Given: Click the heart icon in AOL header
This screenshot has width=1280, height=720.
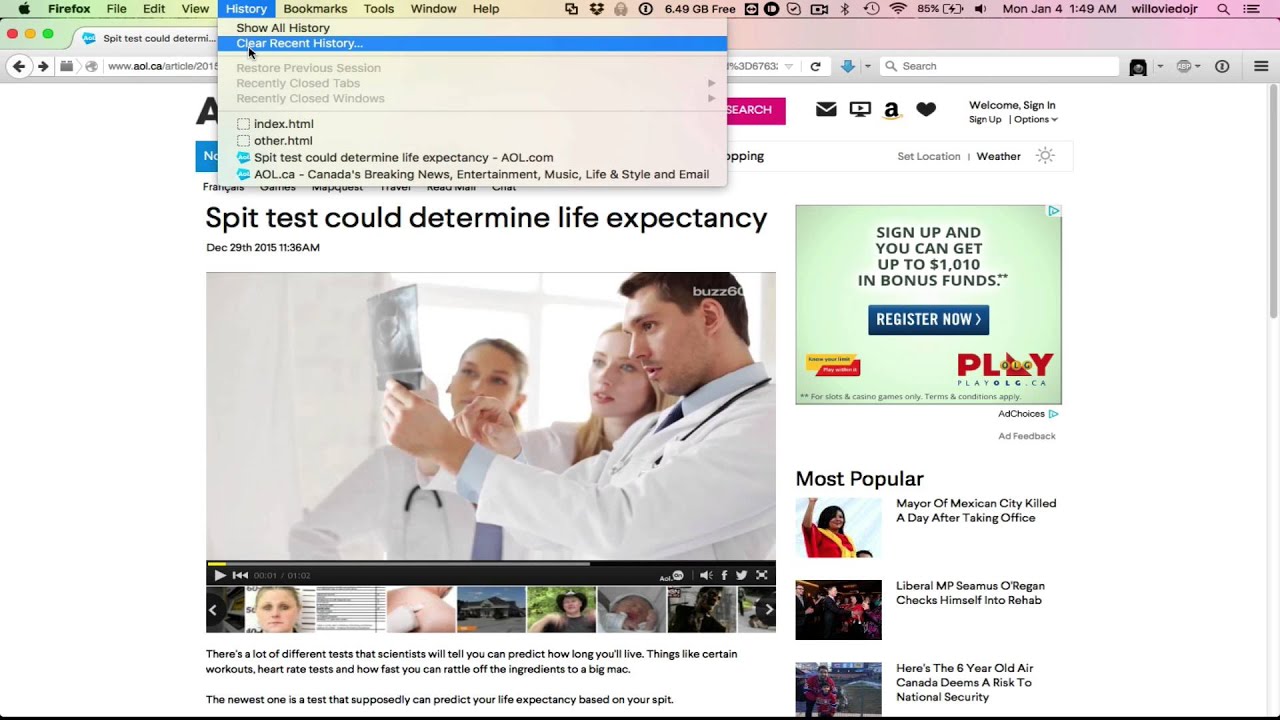Looking at the screenshot, I should pyautogui.click(x=926, y=109).
